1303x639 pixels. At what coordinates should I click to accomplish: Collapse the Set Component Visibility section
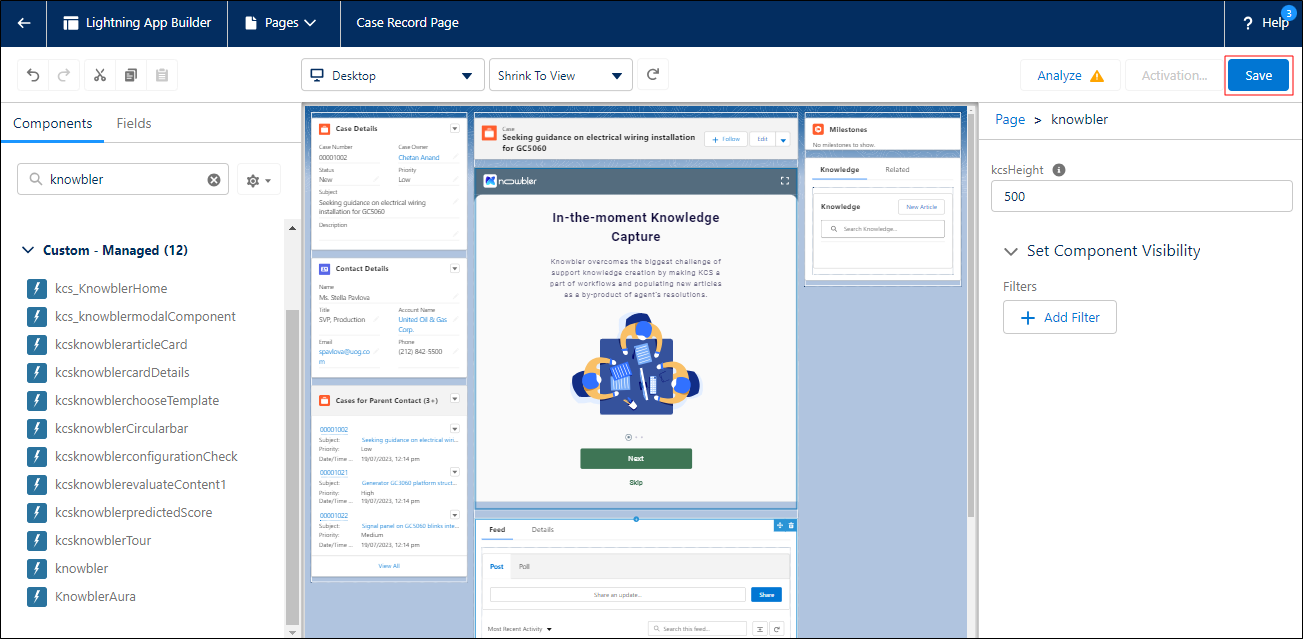[x=1012, y=251]
